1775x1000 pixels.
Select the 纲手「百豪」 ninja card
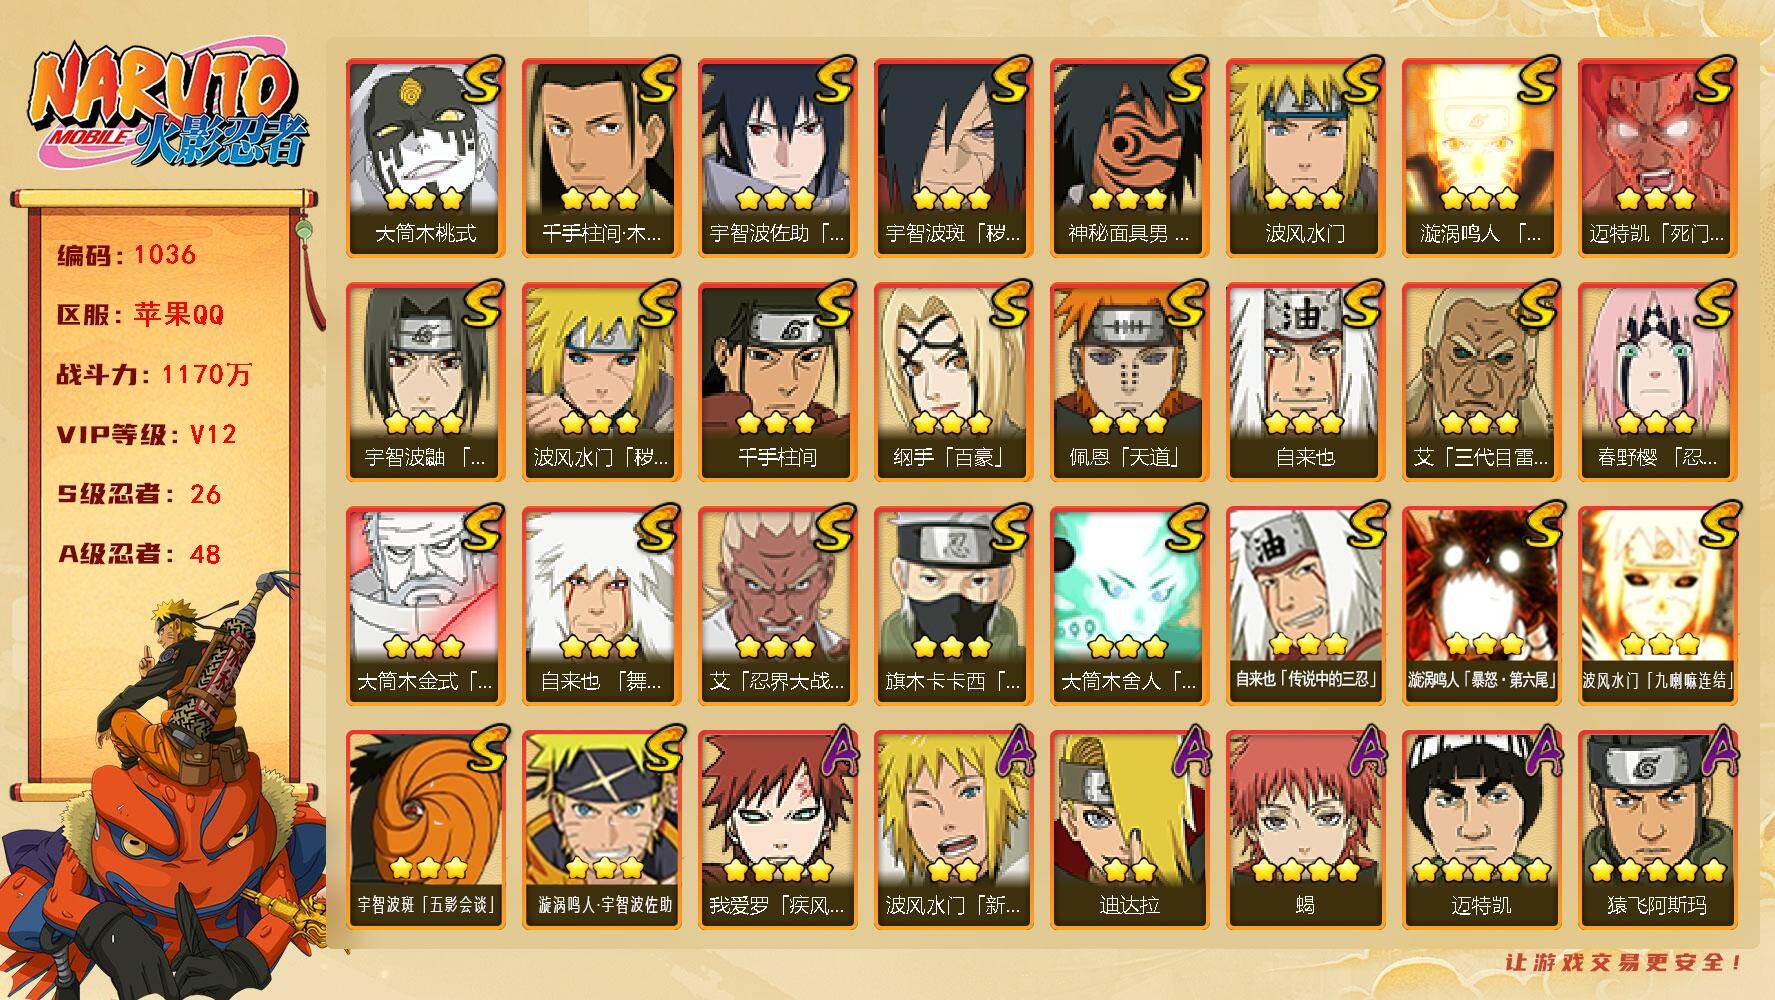(953, 381)
